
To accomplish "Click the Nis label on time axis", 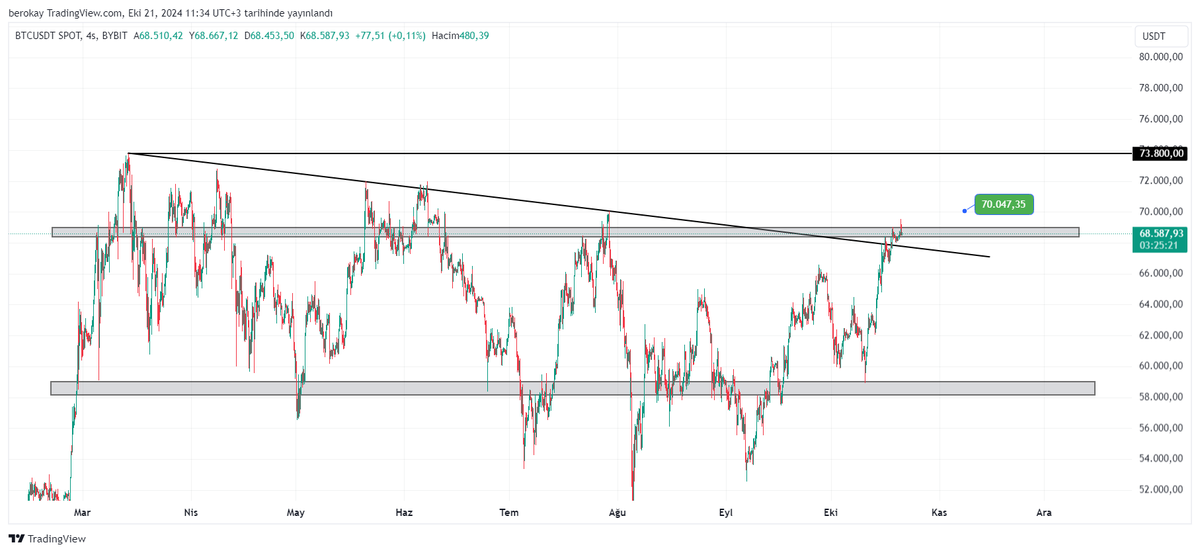I will point(190,512).
